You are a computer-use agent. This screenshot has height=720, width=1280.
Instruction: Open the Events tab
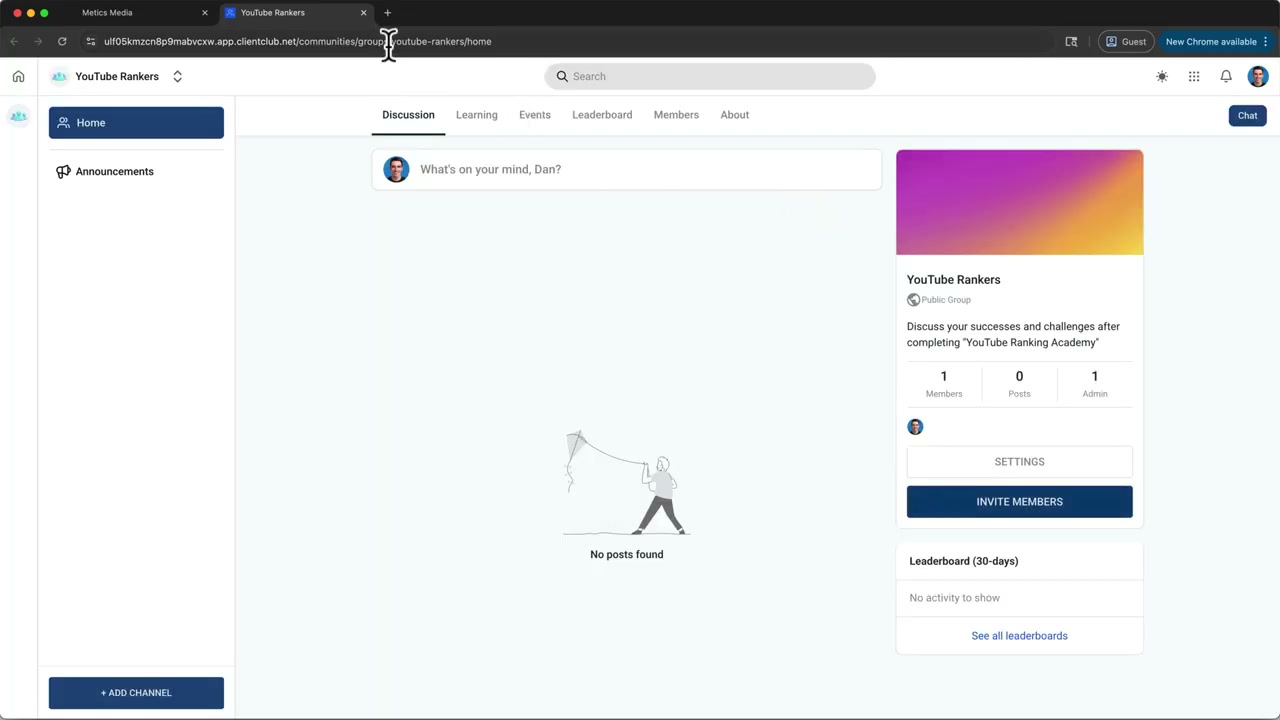coord(535,115)
